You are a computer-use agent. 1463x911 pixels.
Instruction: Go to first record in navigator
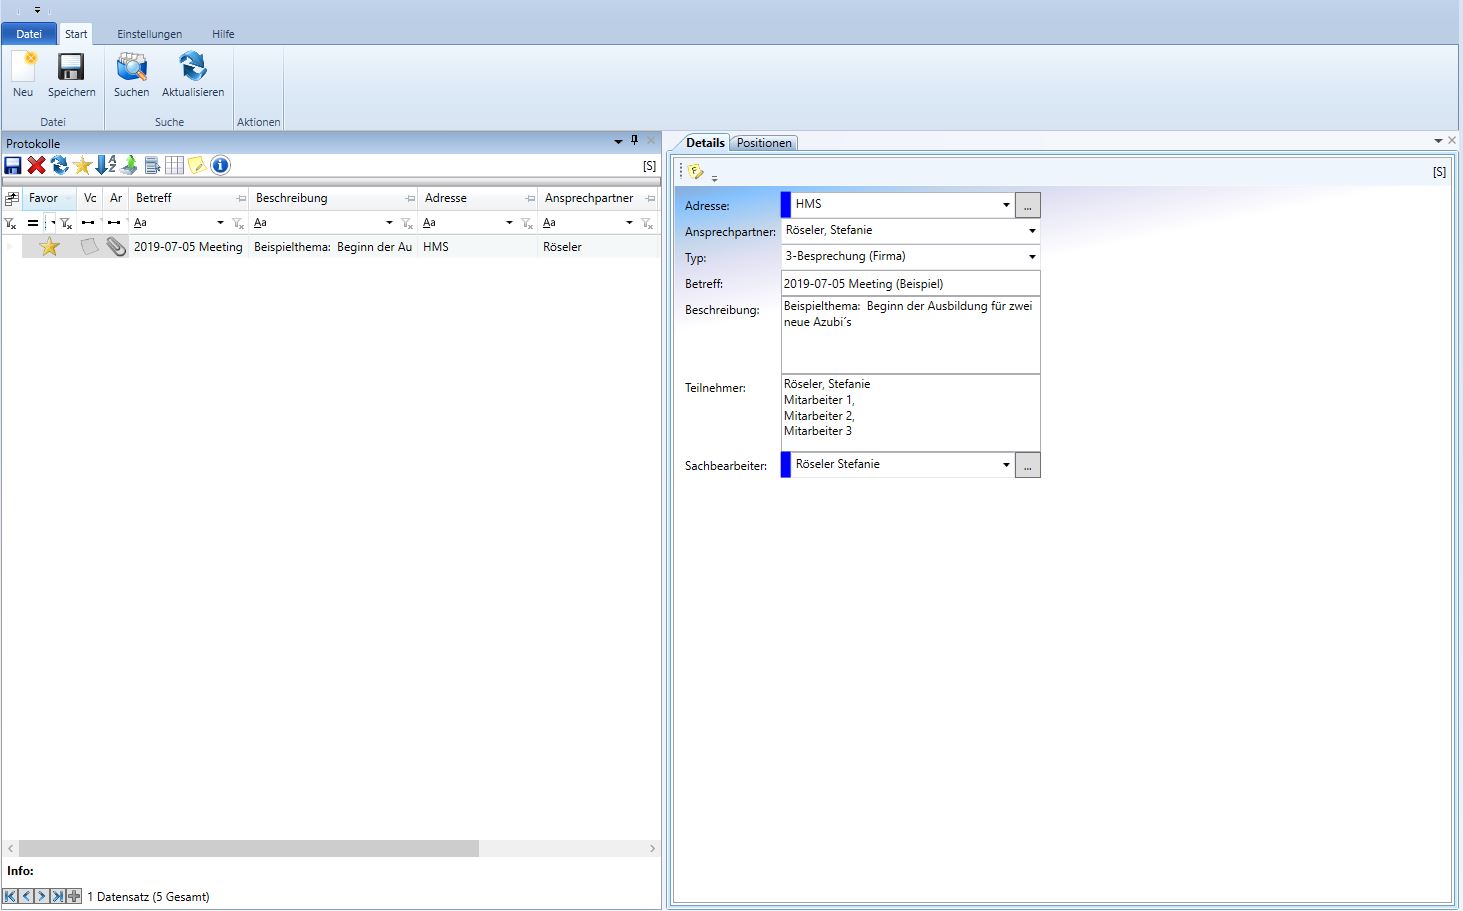point(11,896)
